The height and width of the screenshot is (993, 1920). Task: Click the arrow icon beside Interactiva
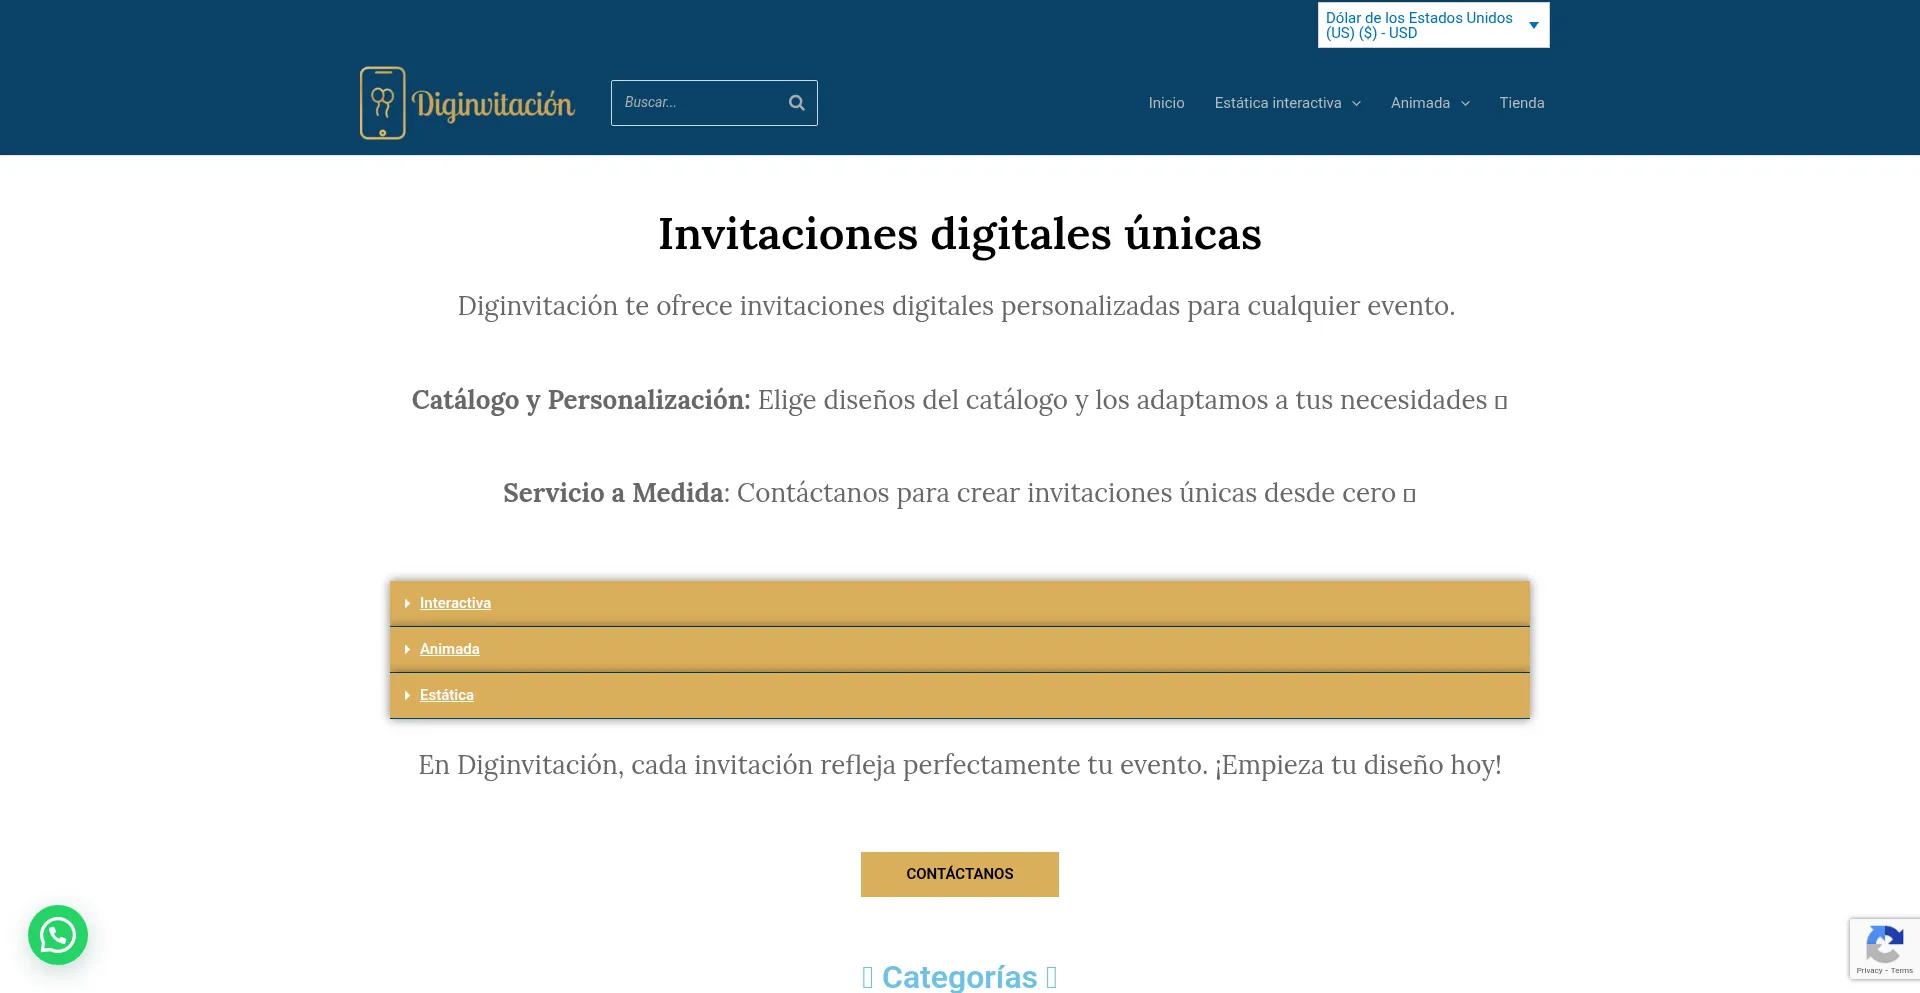click(407, 603)
